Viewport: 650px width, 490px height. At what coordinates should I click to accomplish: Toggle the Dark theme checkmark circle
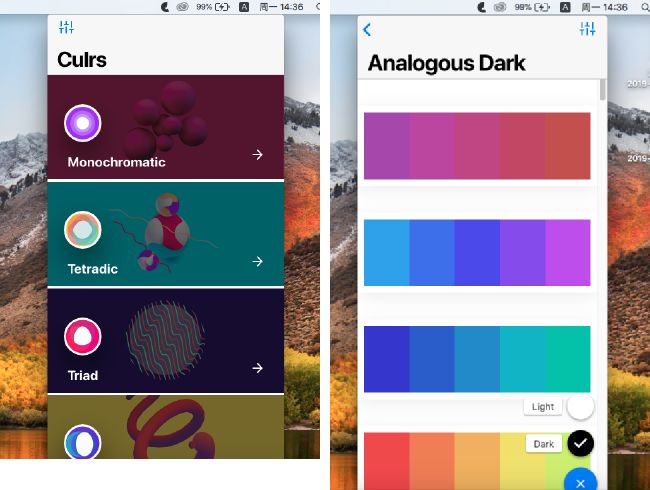580,443
